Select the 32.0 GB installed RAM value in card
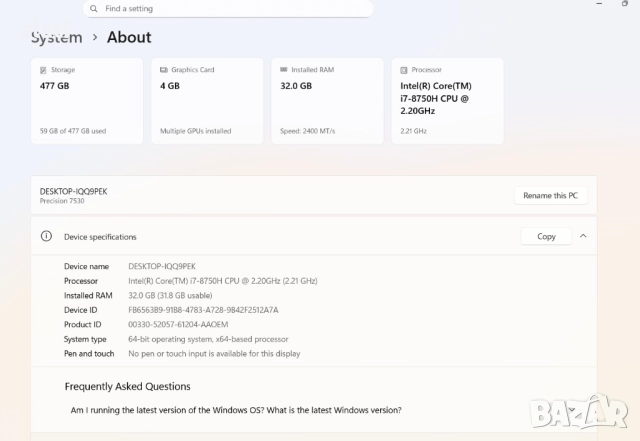640x441 pixels. (296, 87)
